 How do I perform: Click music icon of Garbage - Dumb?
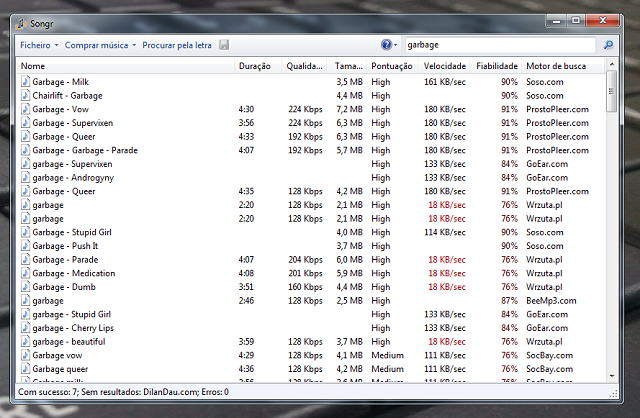25,287
